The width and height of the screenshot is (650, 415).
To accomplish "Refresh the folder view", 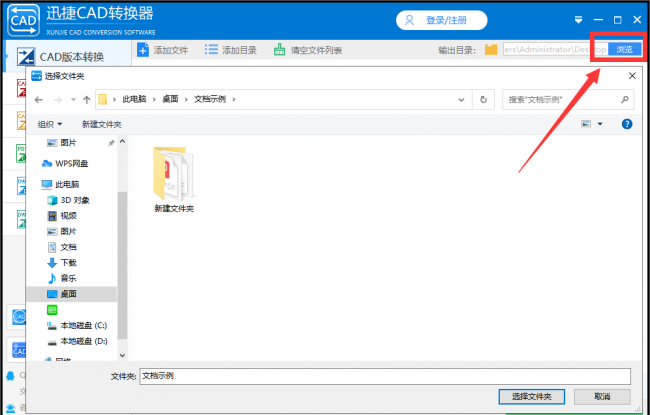I will [x=483, y=100].
